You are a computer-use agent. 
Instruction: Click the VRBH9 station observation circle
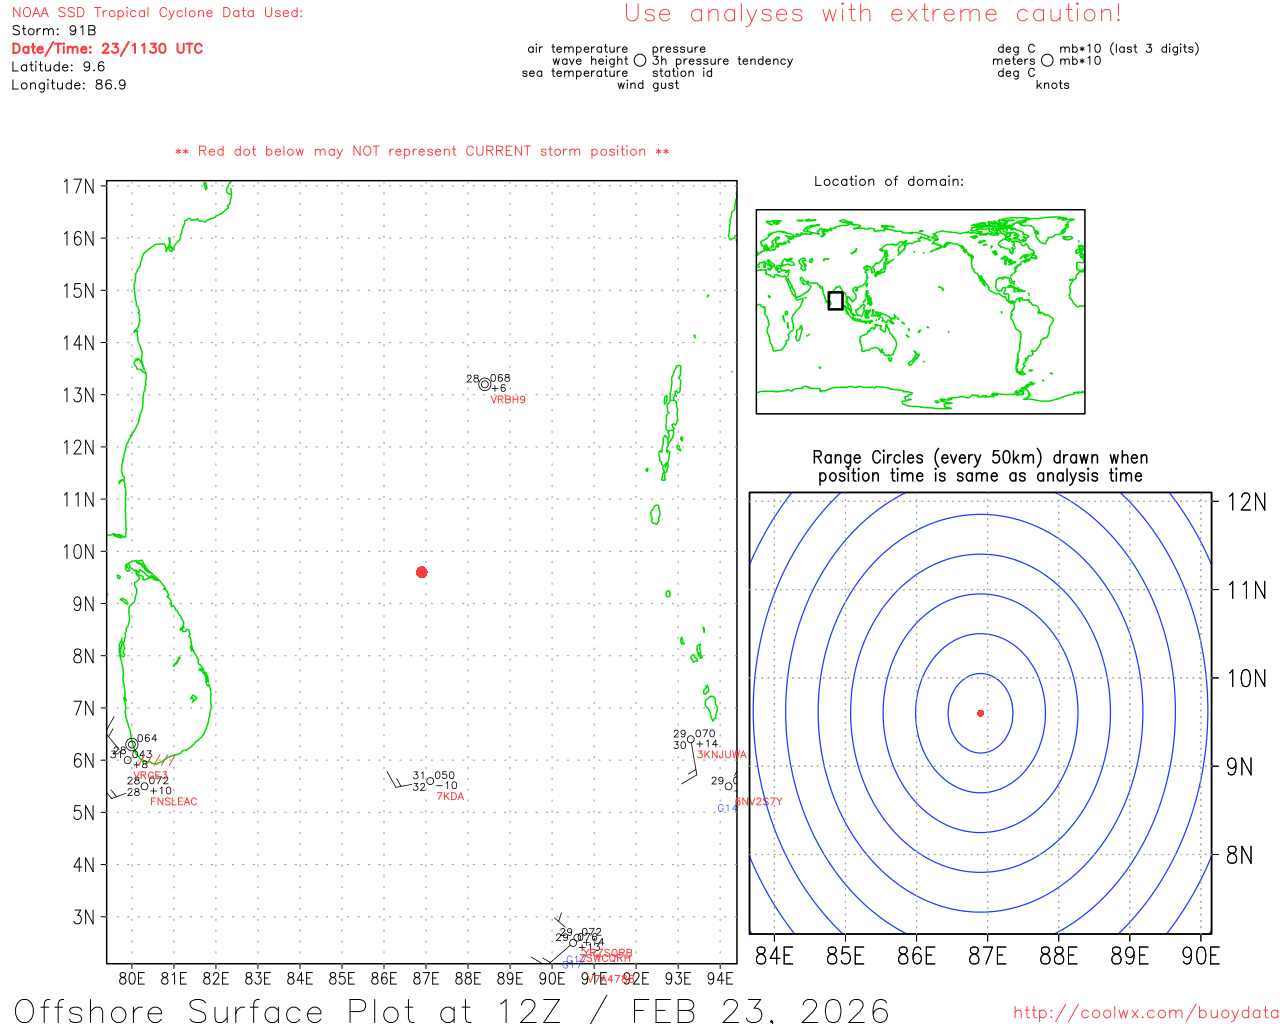click(x=485, y=384)
